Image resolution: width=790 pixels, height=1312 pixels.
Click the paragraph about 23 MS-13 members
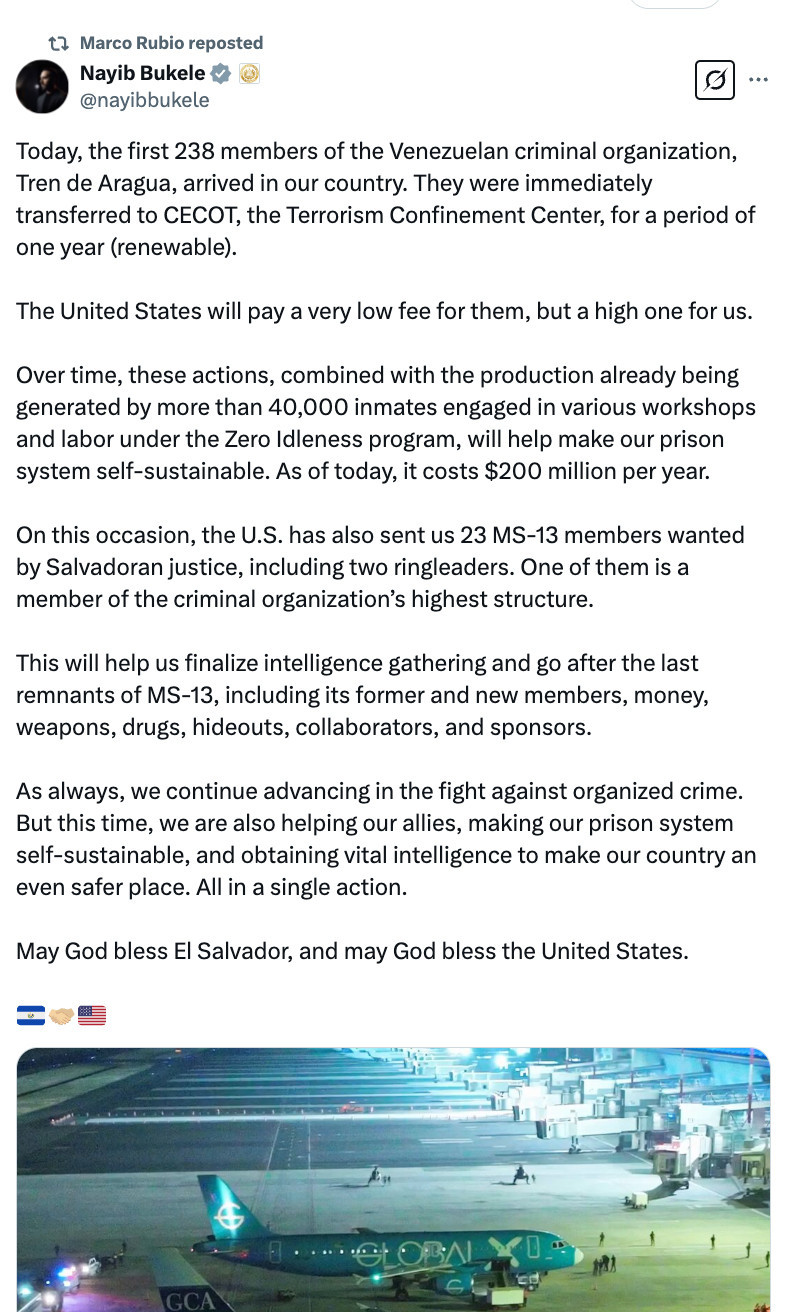[380, 567]
